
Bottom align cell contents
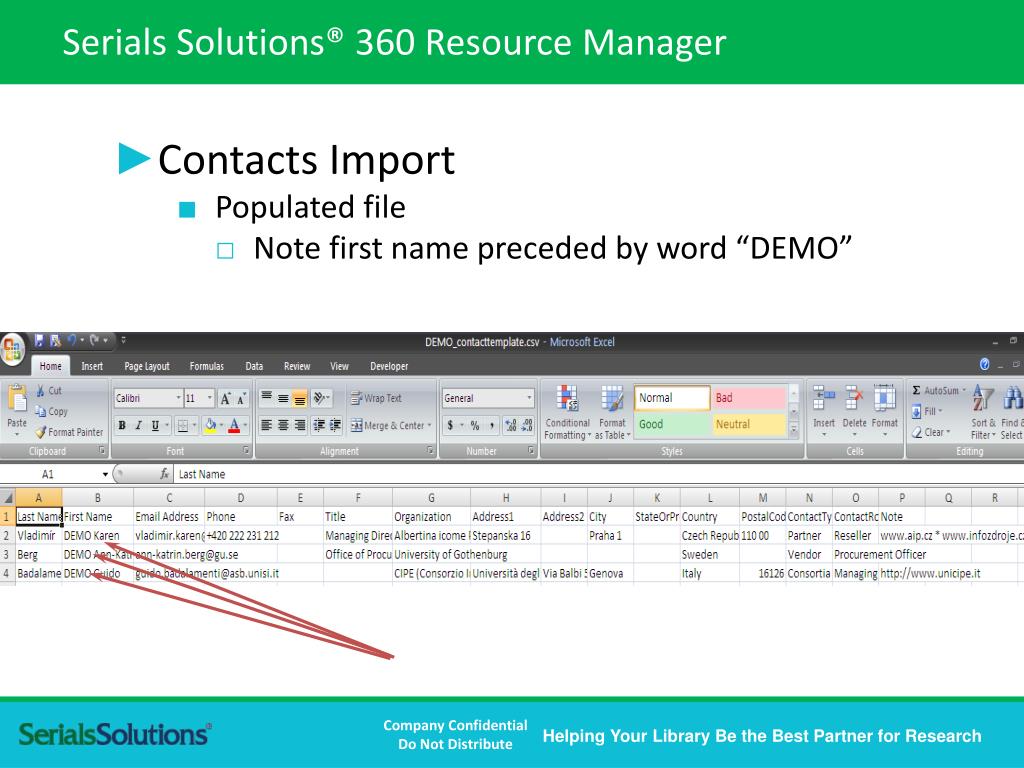[x=299, y=398]
